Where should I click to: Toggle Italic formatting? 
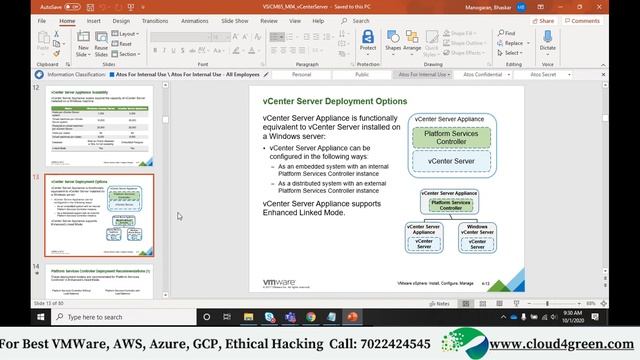(x=164, y=51)
